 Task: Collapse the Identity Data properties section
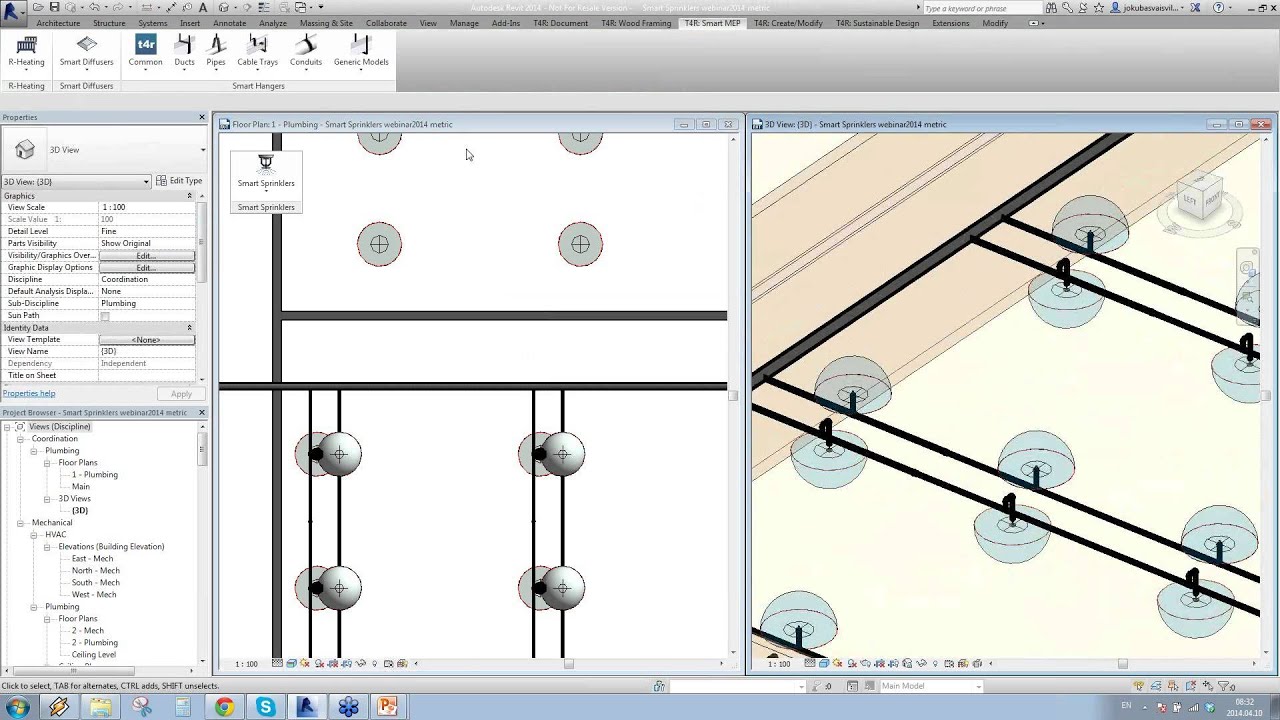[189, 328]
